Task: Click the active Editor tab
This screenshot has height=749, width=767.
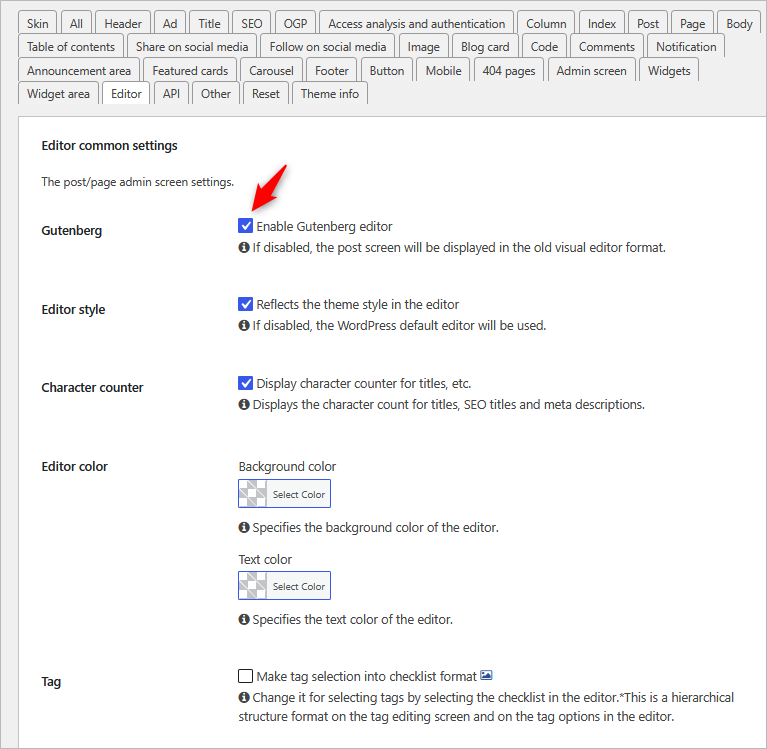Action: (x=126, y=94)
